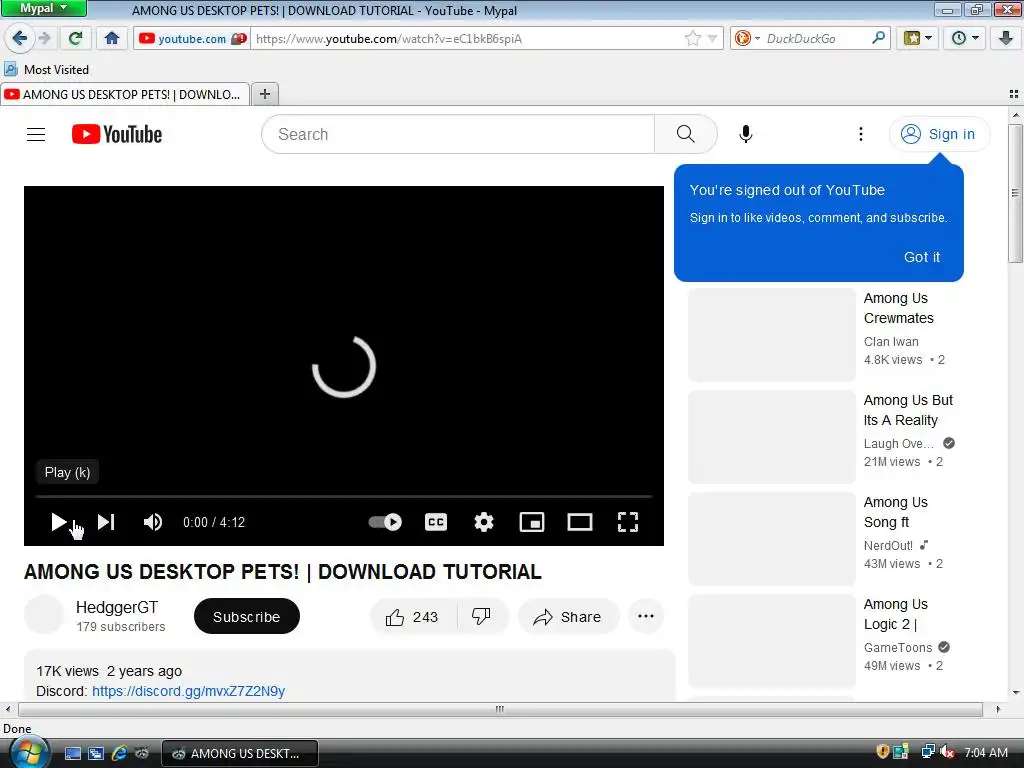Open the Most Visited bookmarks folder
Screen dimensions: 1024x768
[47, 69]
